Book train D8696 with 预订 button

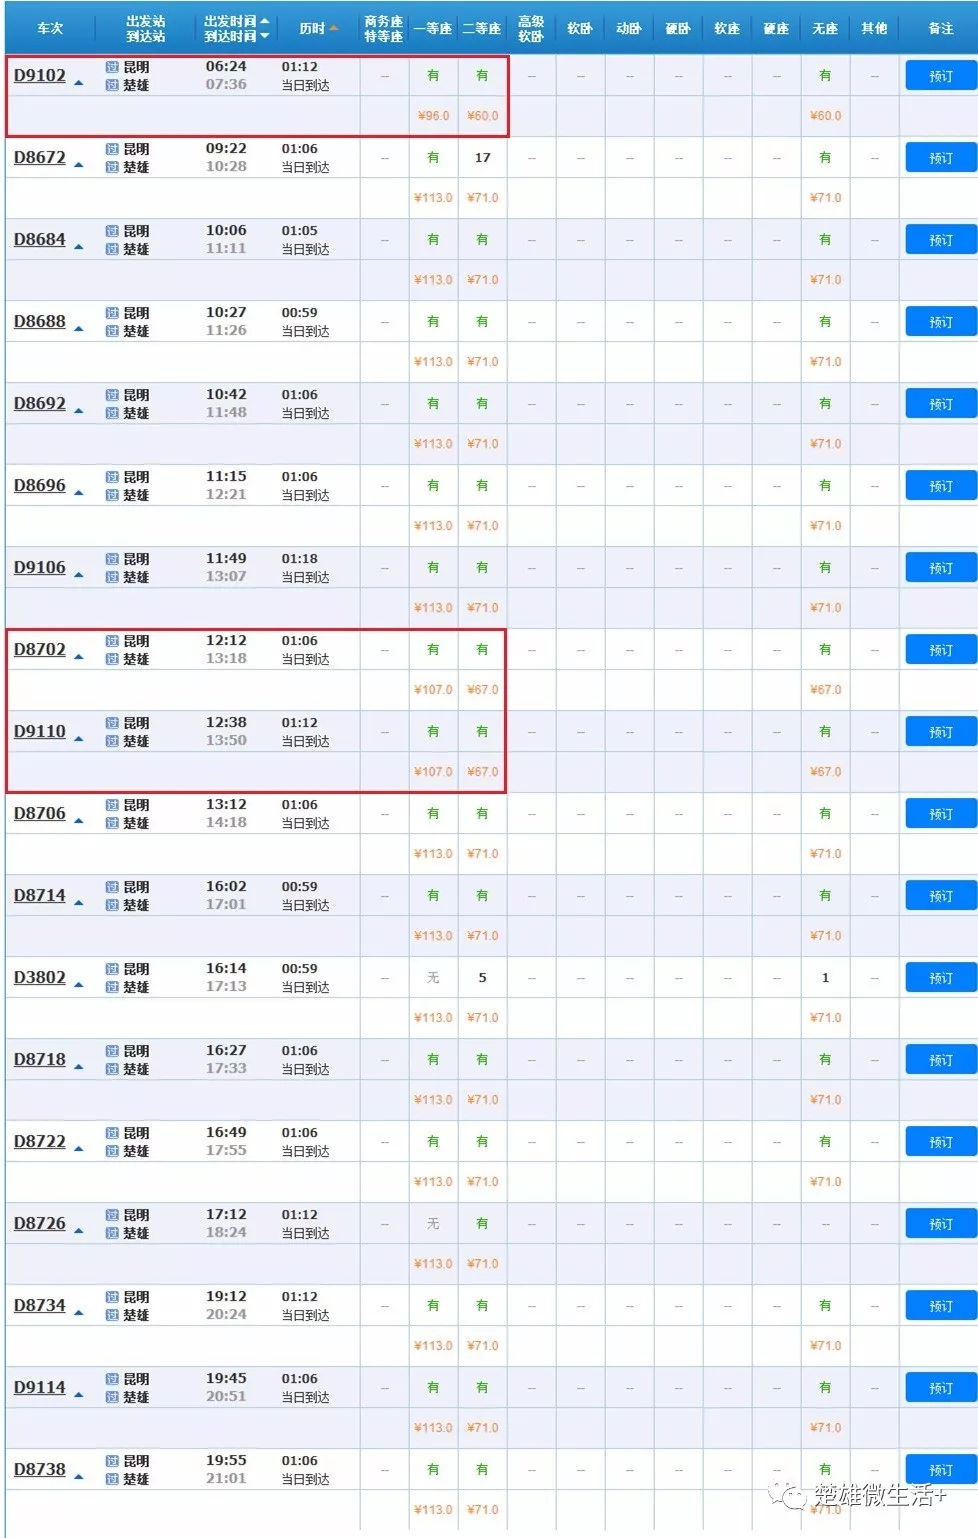coord(941,486)
